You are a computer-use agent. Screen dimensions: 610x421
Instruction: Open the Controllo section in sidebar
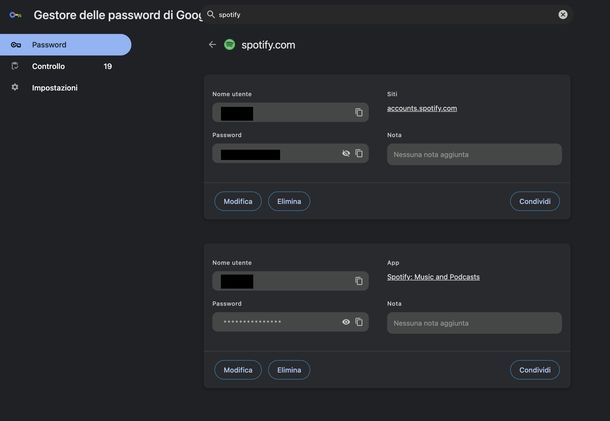[x=65, y=66]
